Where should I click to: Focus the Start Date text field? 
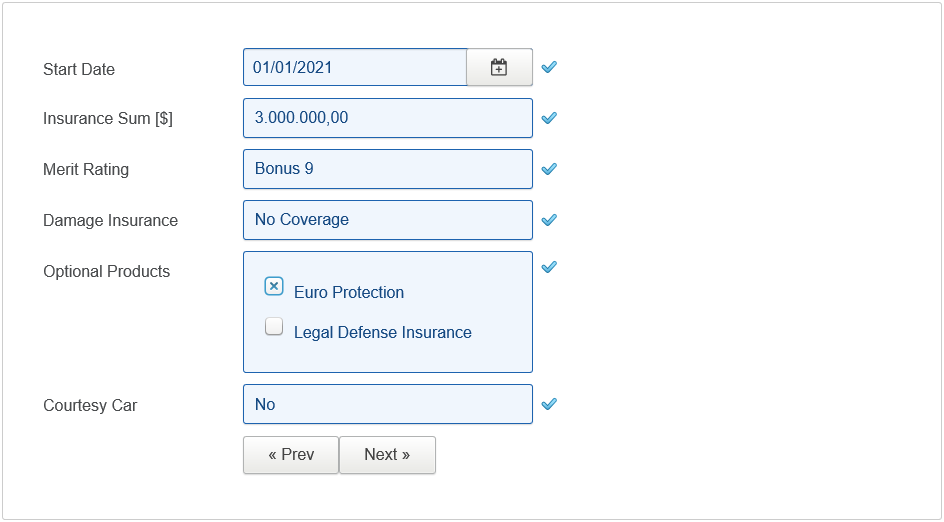(354, 68)
